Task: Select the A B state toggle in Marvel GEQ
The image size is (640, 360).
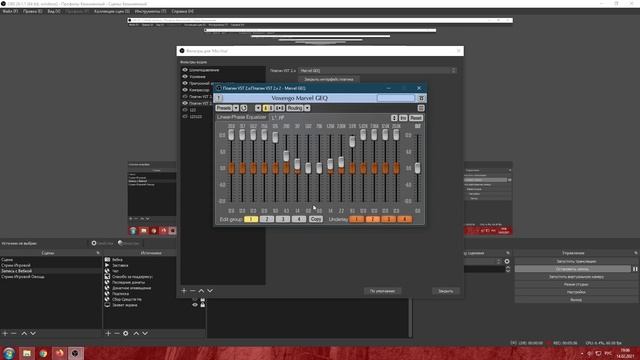Action: [x=268, y=108]
